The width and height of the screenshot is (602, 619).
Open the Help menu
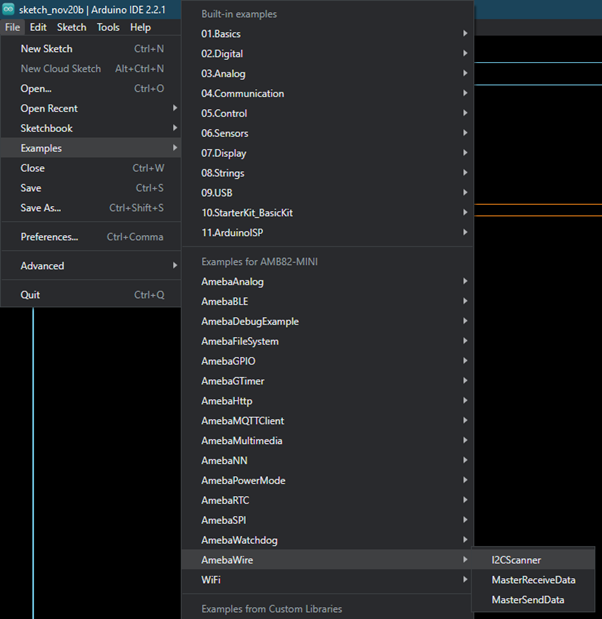pos(140,28)
